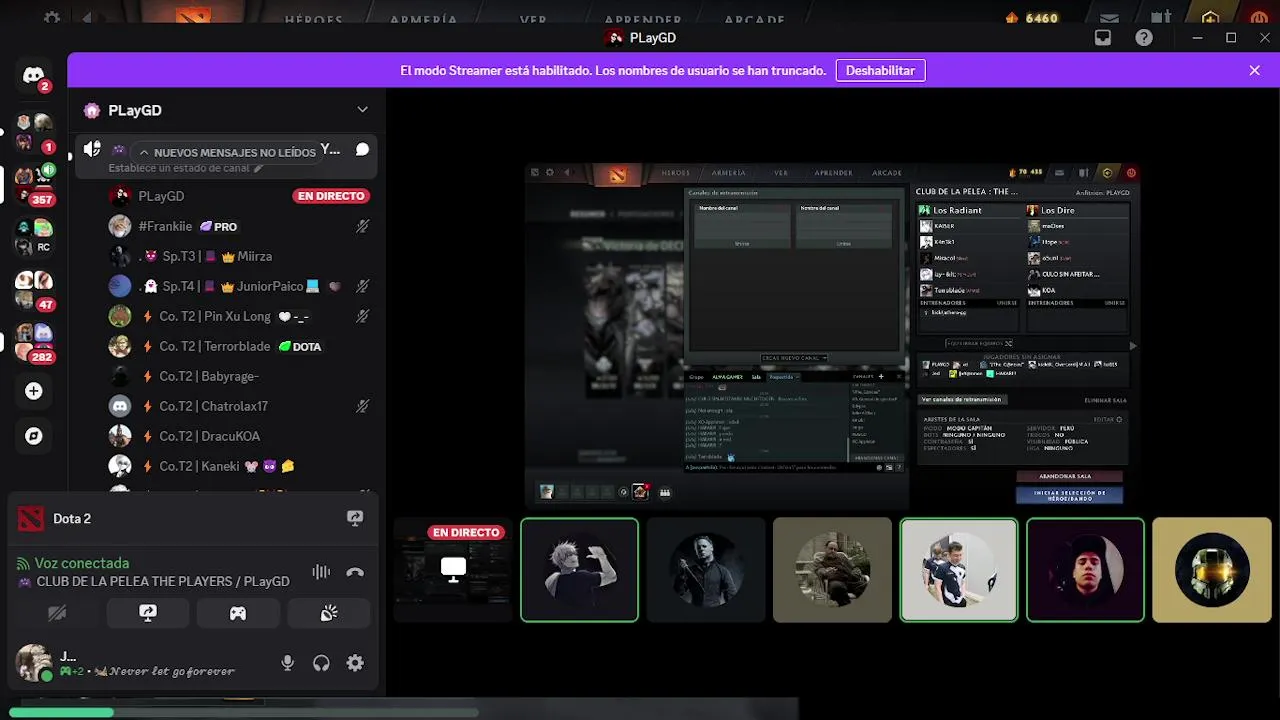The image size is (1280, 720).
Task: Click Establece un estado de canal
Action: (179, 168)
